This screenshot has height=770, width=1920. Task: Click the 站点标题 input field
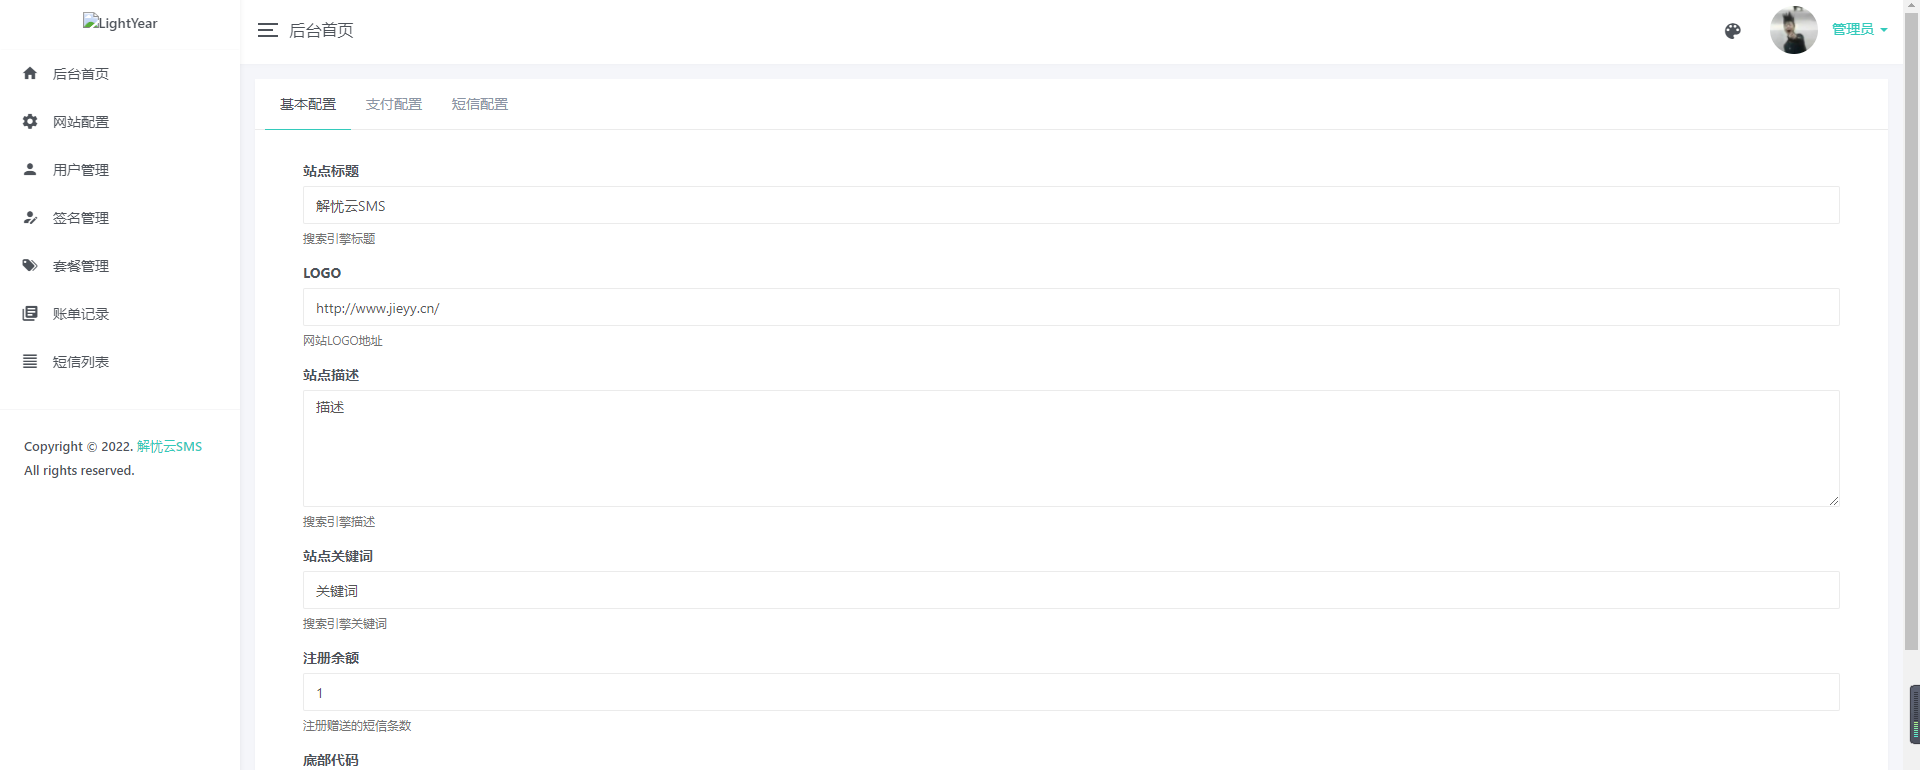(x=1070, y=205)
